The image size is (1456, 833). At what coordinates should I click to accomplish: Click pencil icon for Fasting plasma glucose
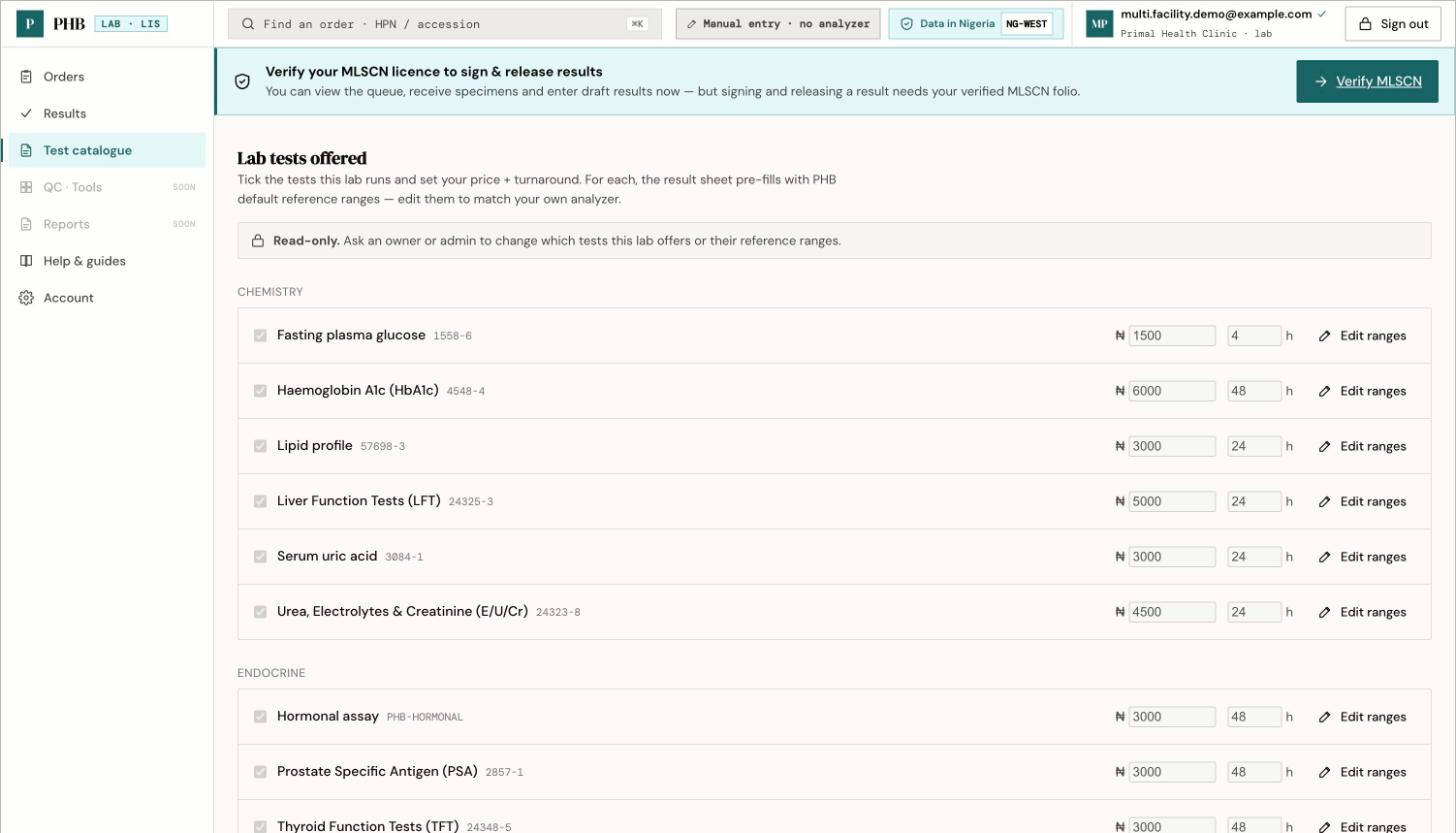click(x=1324, y=336)
